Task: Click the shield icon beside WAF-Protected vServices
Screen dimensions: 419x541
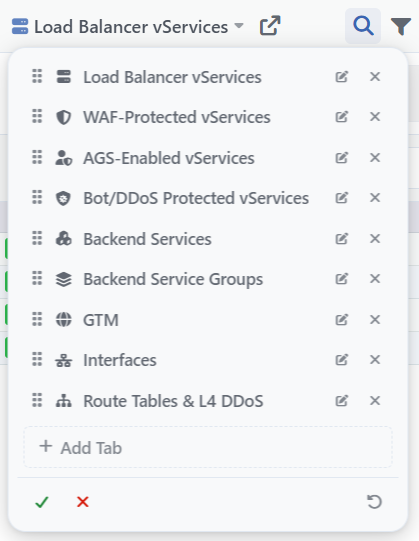Action: 64,117
